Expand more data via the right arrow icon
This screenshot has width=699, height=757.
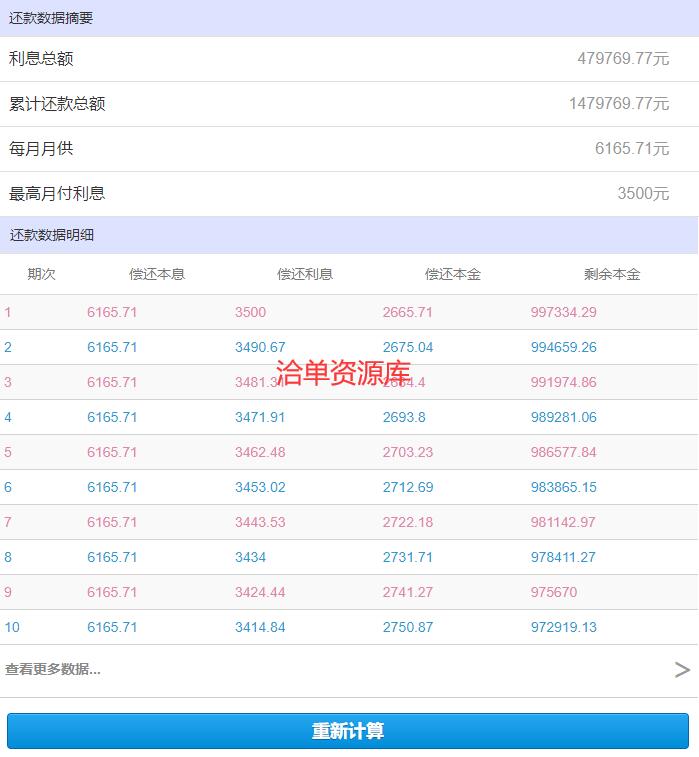[x=682, y=670]
